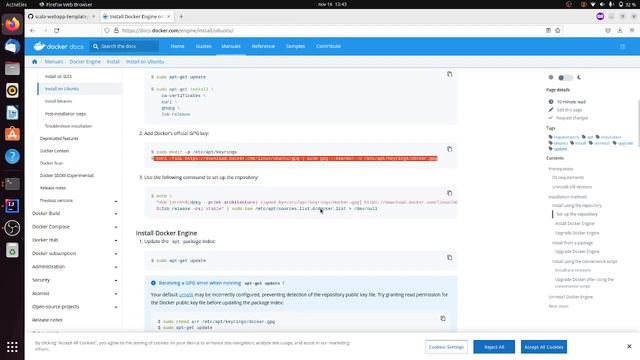Open LibreOffice Writer from the dock
This screenshot has width=640, height=360.
(x=12, y=112)
